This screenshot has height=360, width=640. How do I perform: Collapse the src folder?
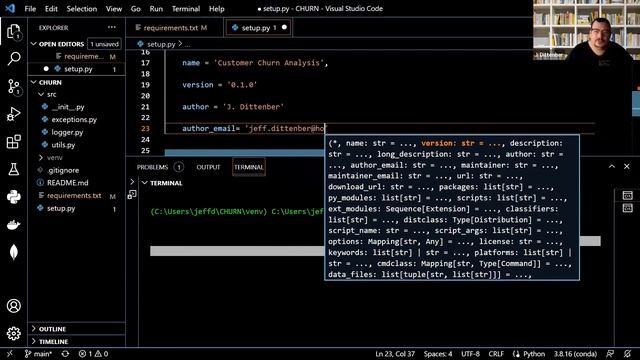41,94
